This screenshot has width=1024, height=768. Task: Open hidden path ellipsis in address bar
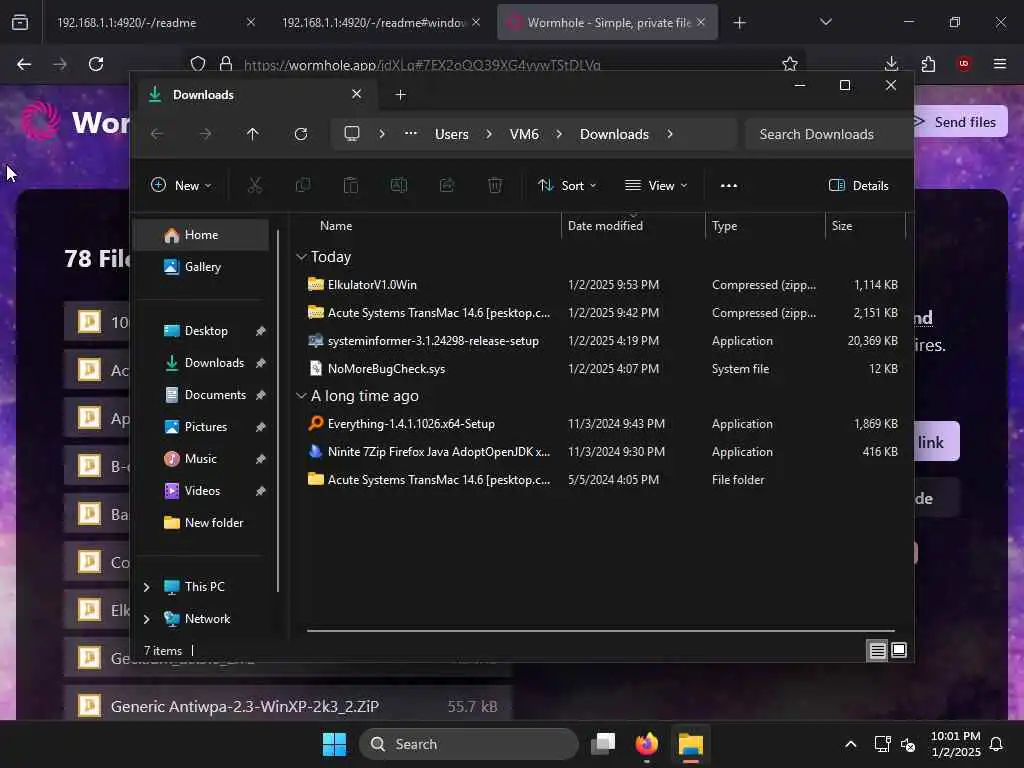[410, 134]
